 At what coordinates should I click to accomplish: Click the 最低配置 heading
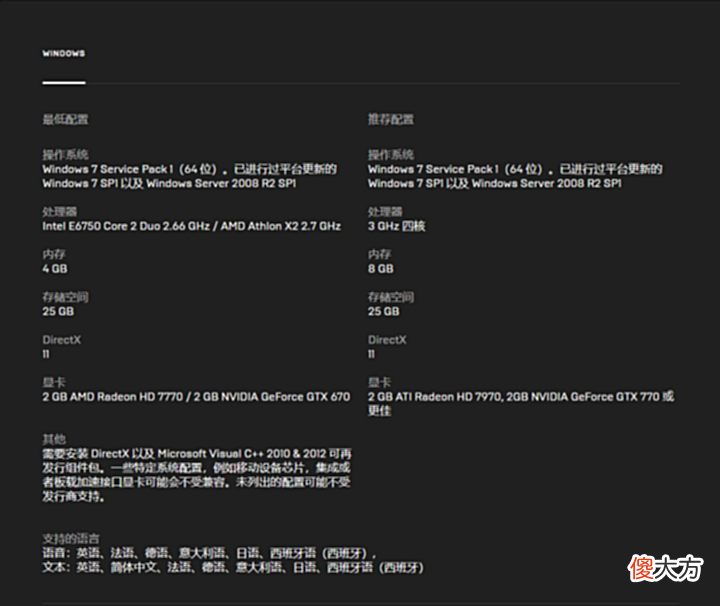click(65, 119)
